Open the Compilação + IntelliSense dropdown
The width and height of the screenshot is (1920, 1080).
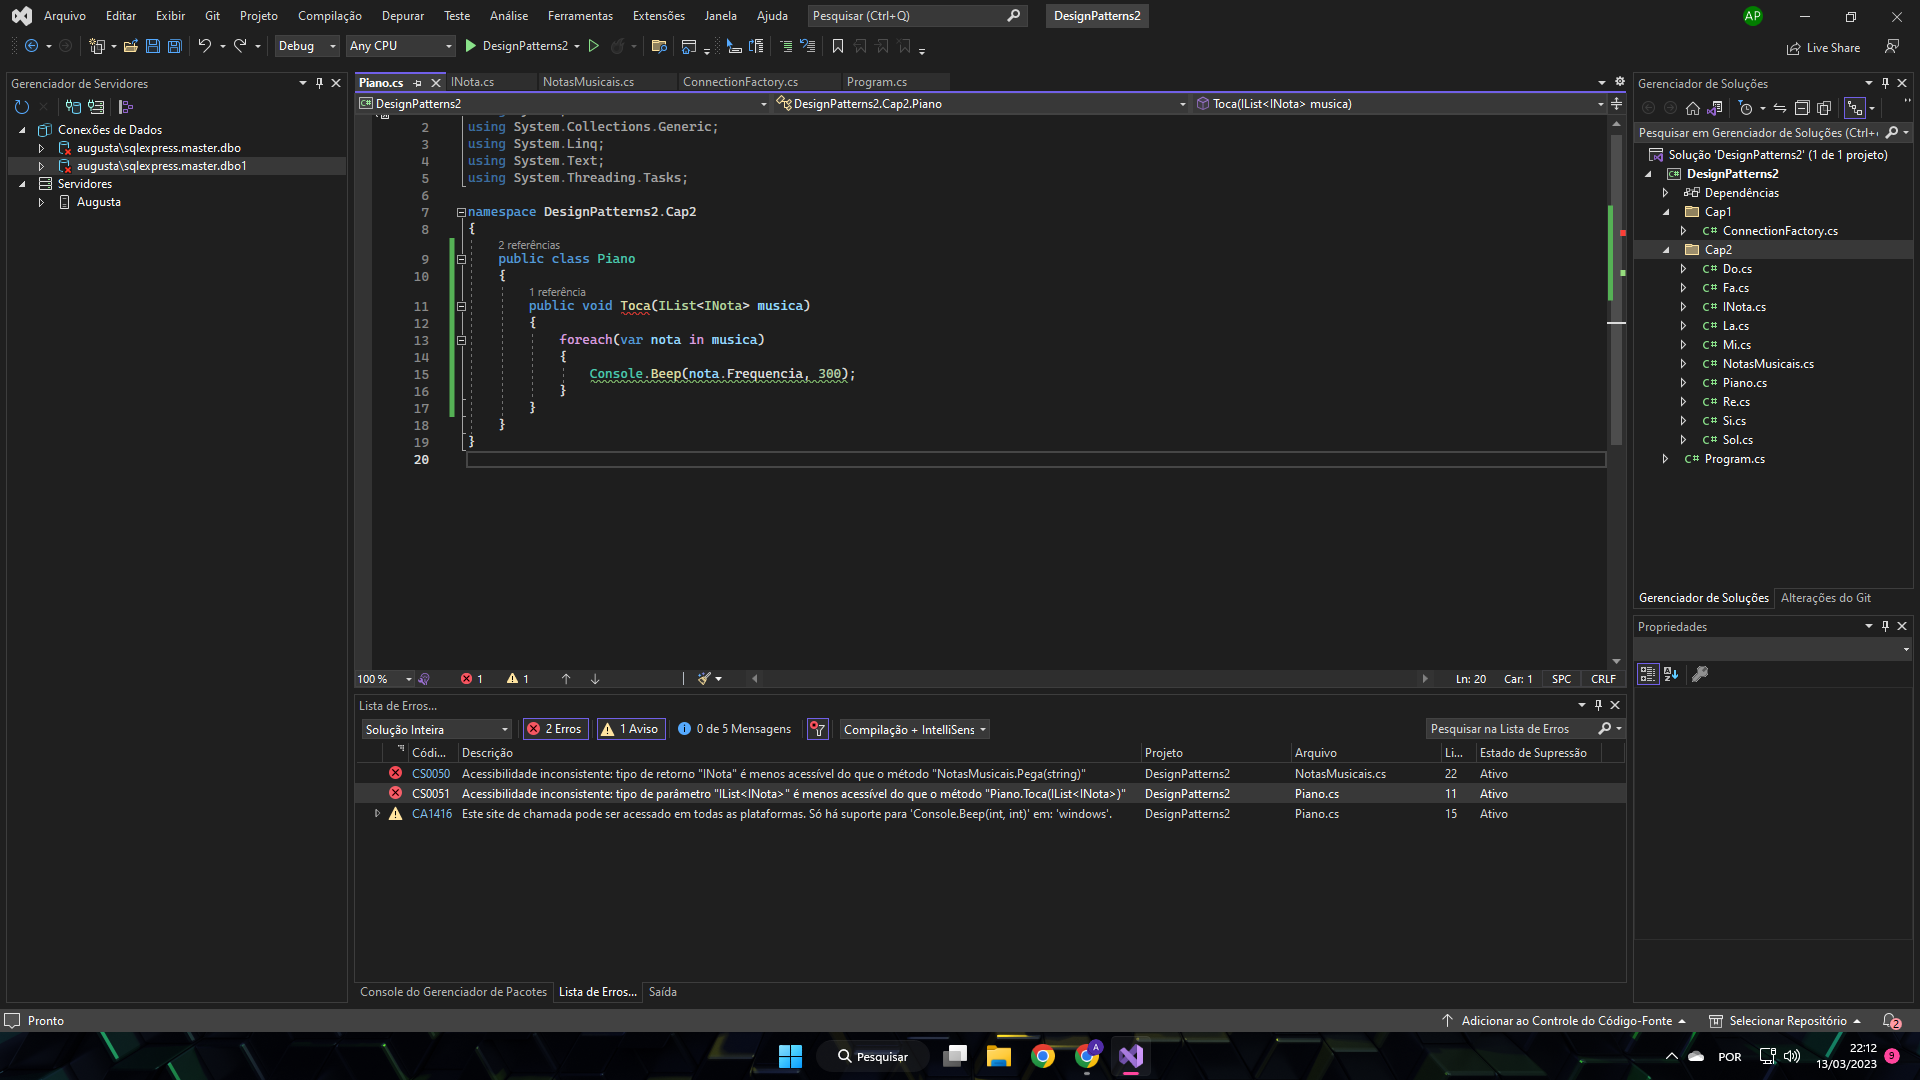pos(915,729)
